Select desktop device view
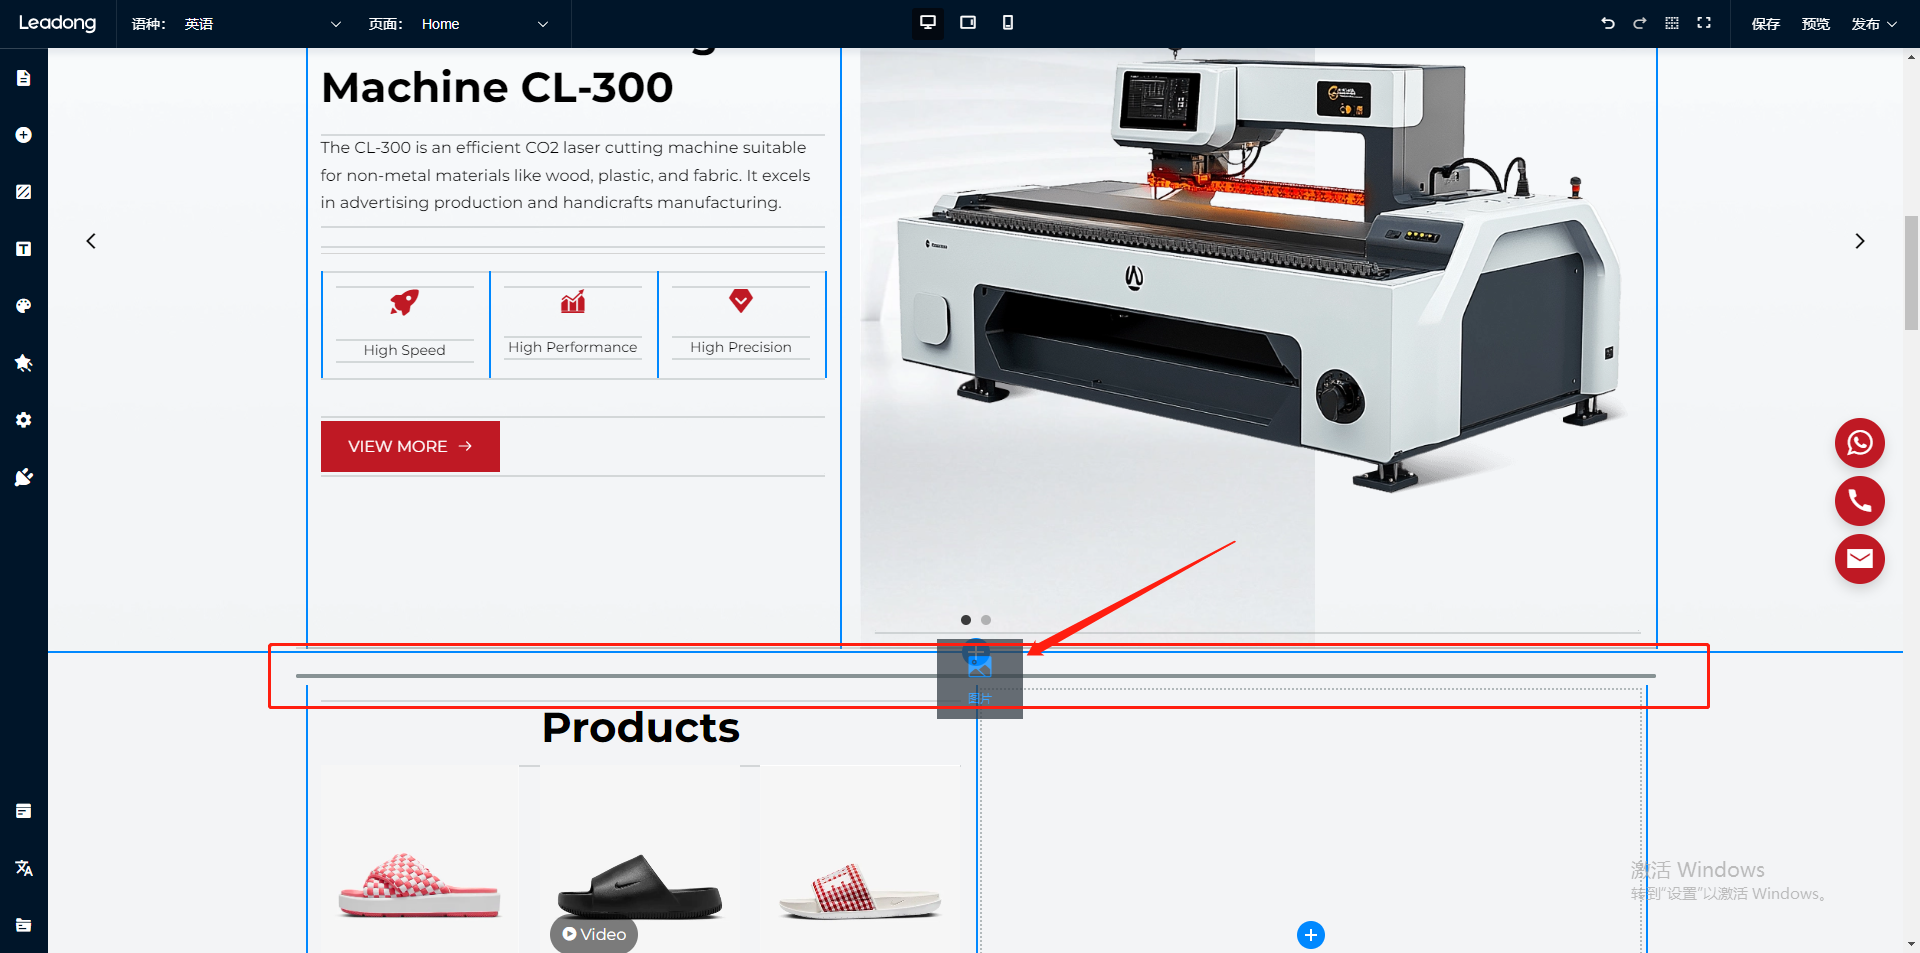 [x=928, y=23]
